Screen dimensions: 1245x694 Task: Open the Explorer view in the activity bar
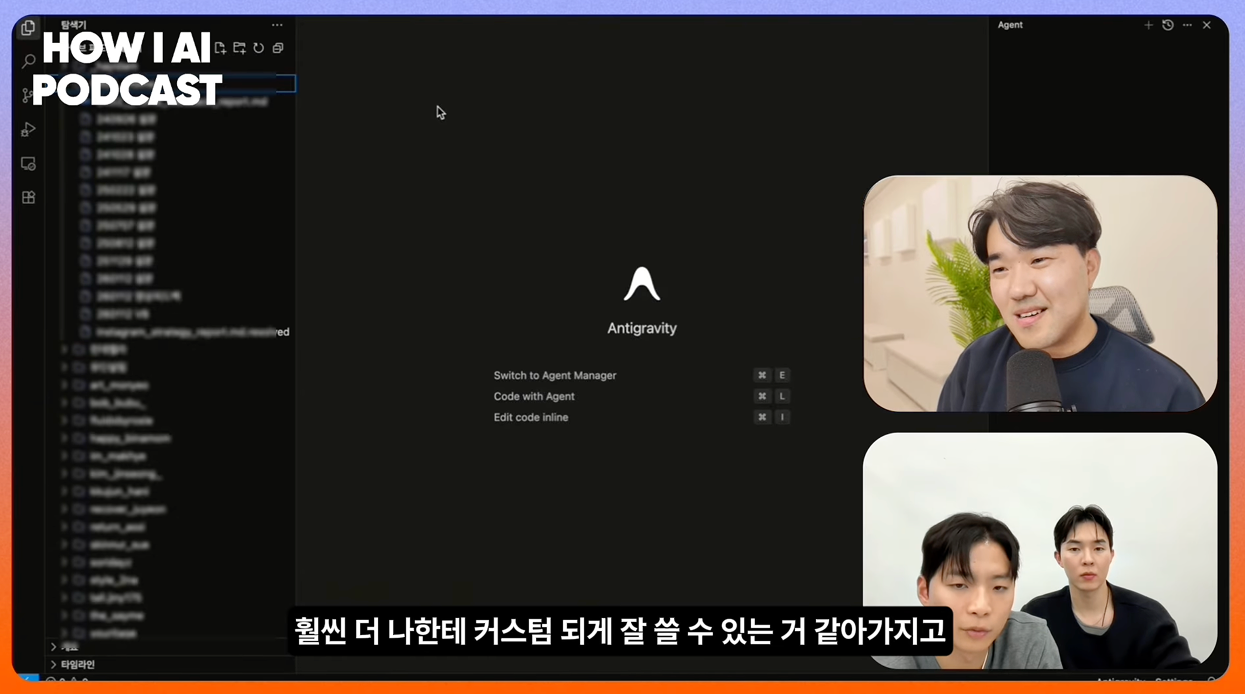(x=27, y=29)
